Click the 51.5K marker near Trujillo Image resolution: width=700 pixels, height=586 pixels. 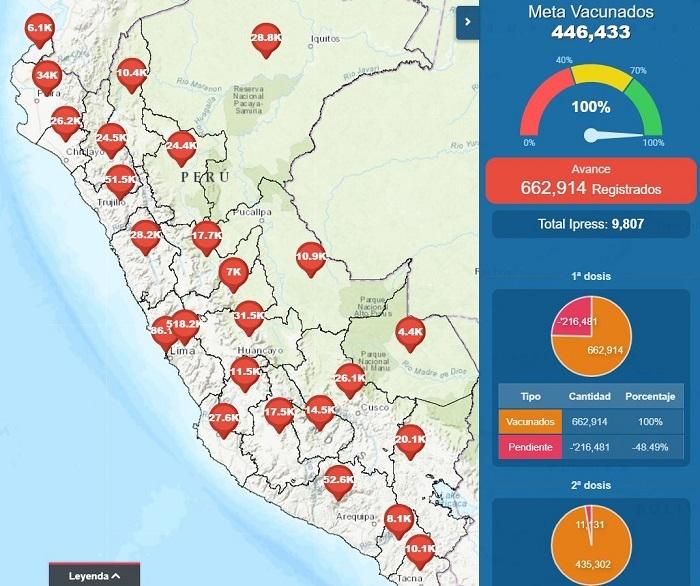coord(120,180)
